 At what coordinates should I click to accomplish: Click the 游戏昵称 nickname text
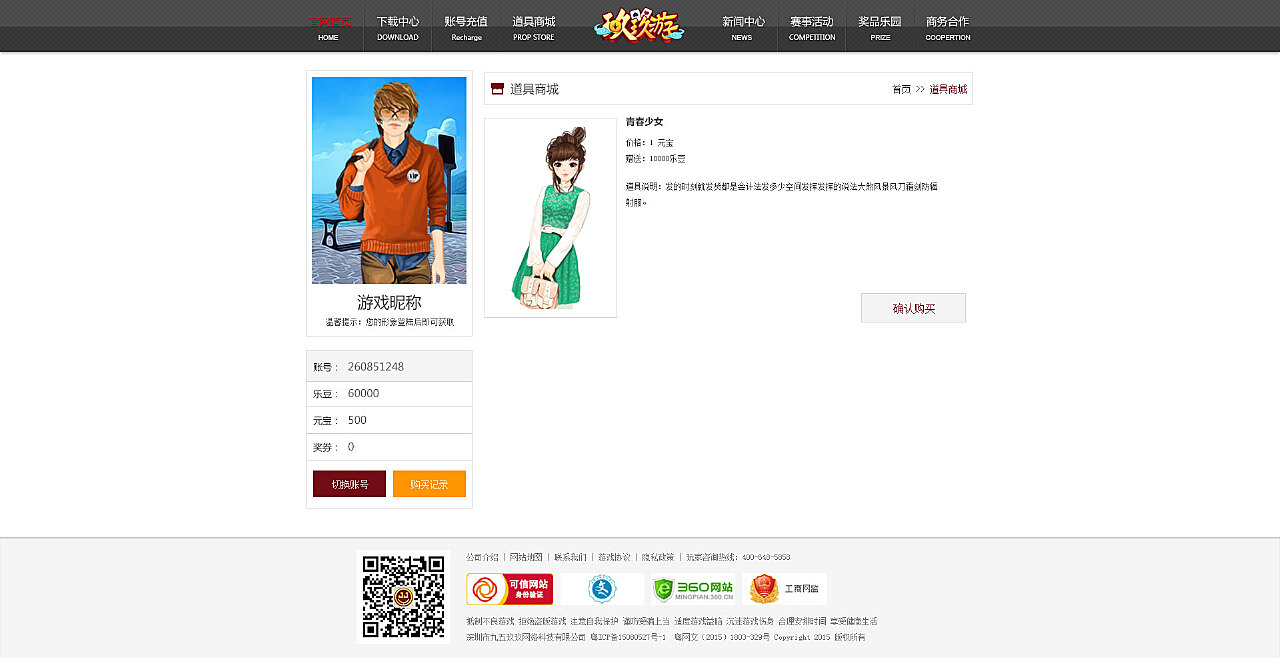(389, 302)
